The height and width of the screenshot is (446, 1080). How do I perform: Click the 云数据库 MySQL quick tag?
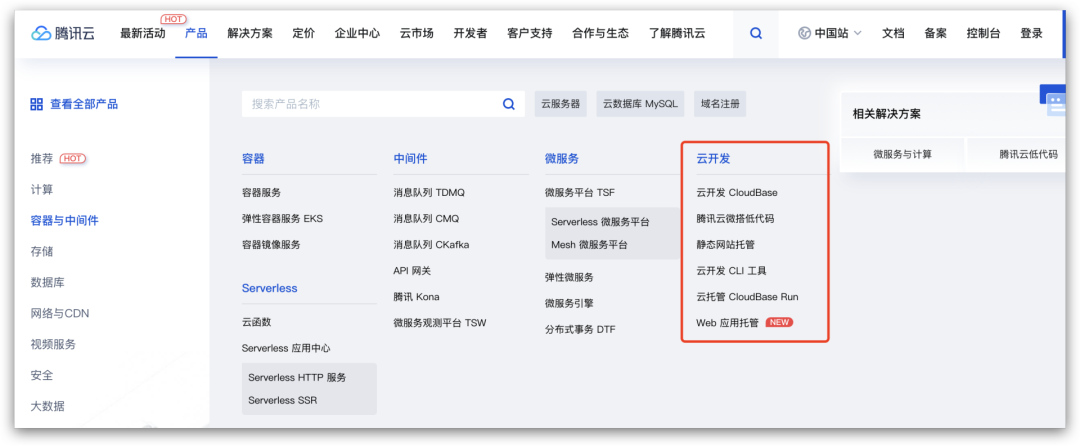click(x=641, y=104)
